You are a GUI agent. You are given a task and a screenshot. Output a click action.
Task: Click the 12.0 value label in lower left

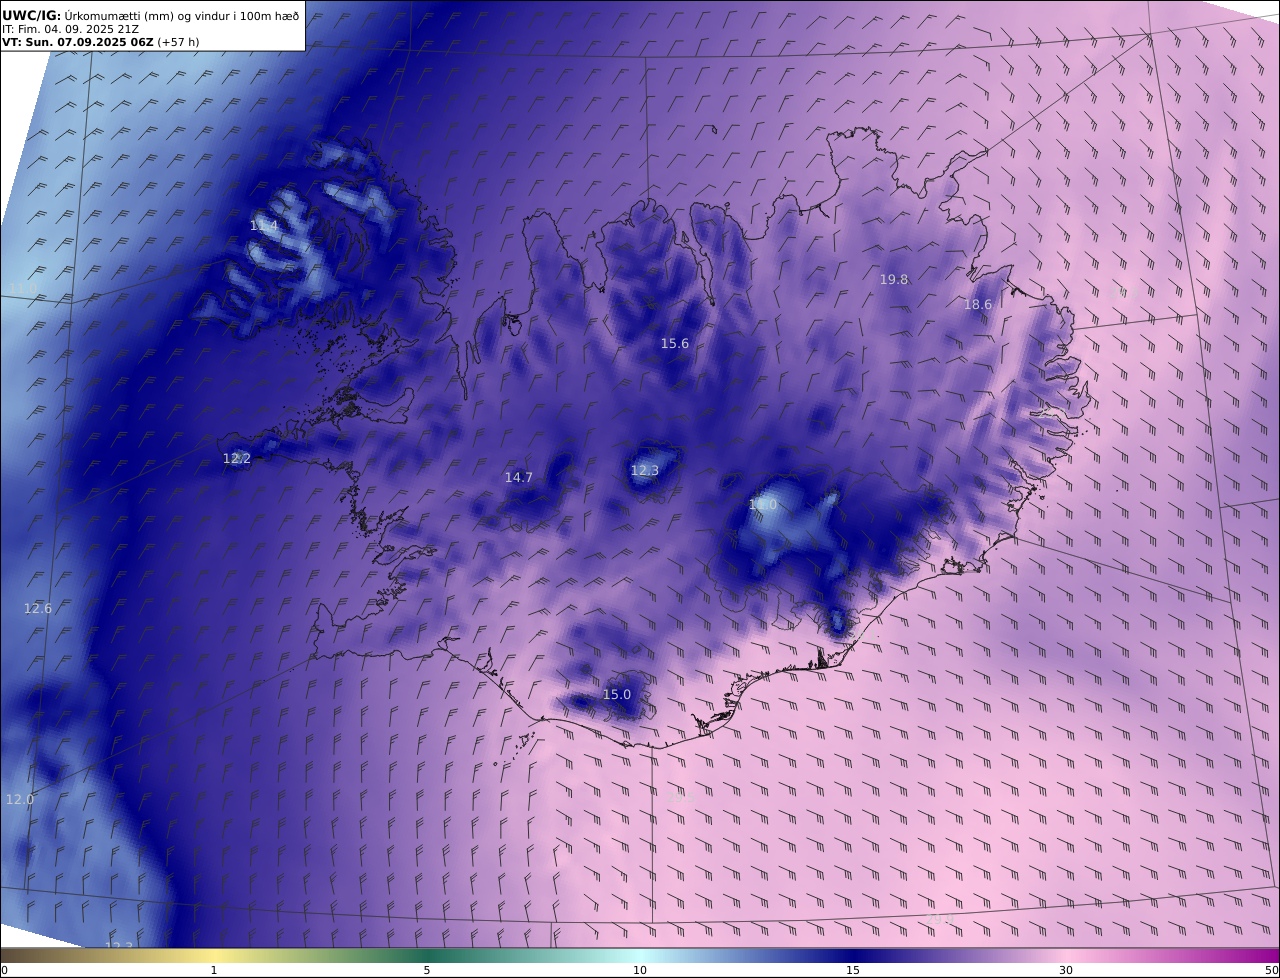coord(20,800)
